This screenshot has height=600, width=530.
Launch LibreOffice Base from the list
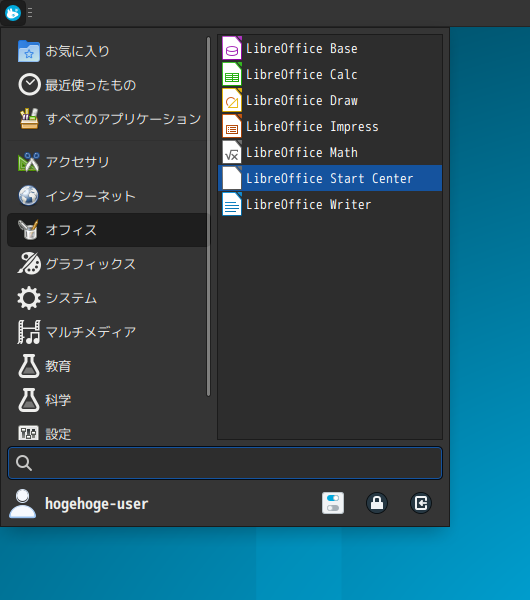coord(330,49)
